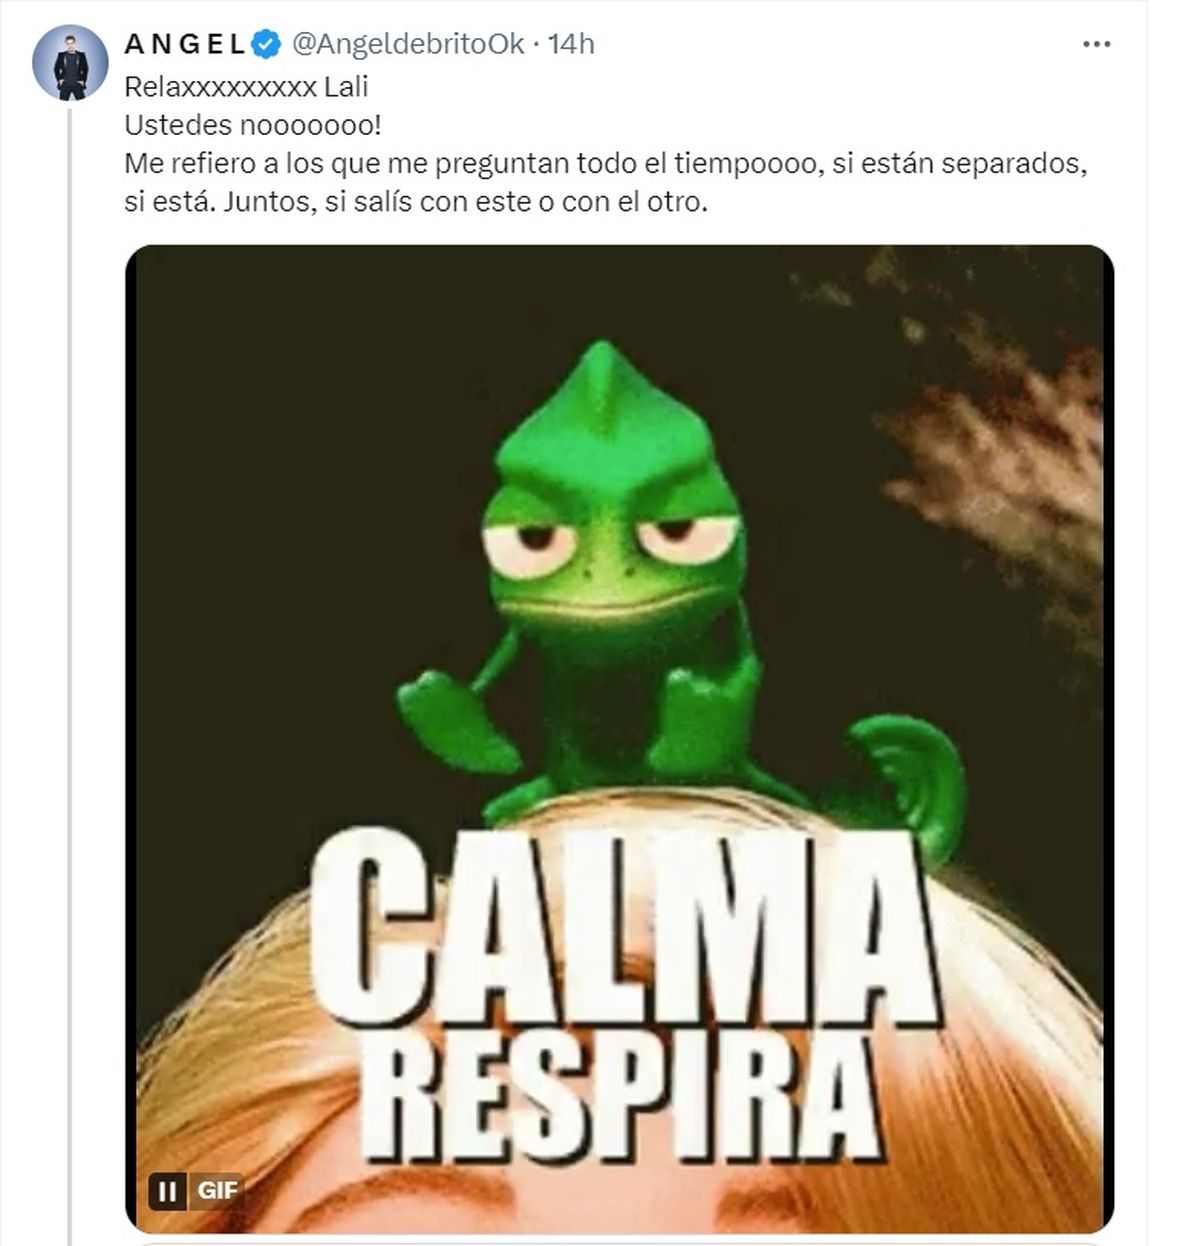Click the blue verified badge
1200x1246 pixels.
[264, 44]
